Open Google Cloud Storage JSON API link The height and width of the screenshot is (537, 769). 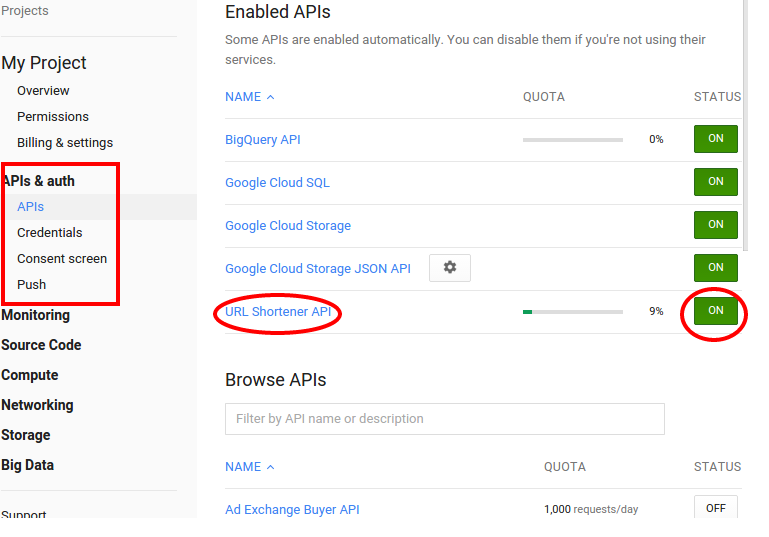coord(318,269)
